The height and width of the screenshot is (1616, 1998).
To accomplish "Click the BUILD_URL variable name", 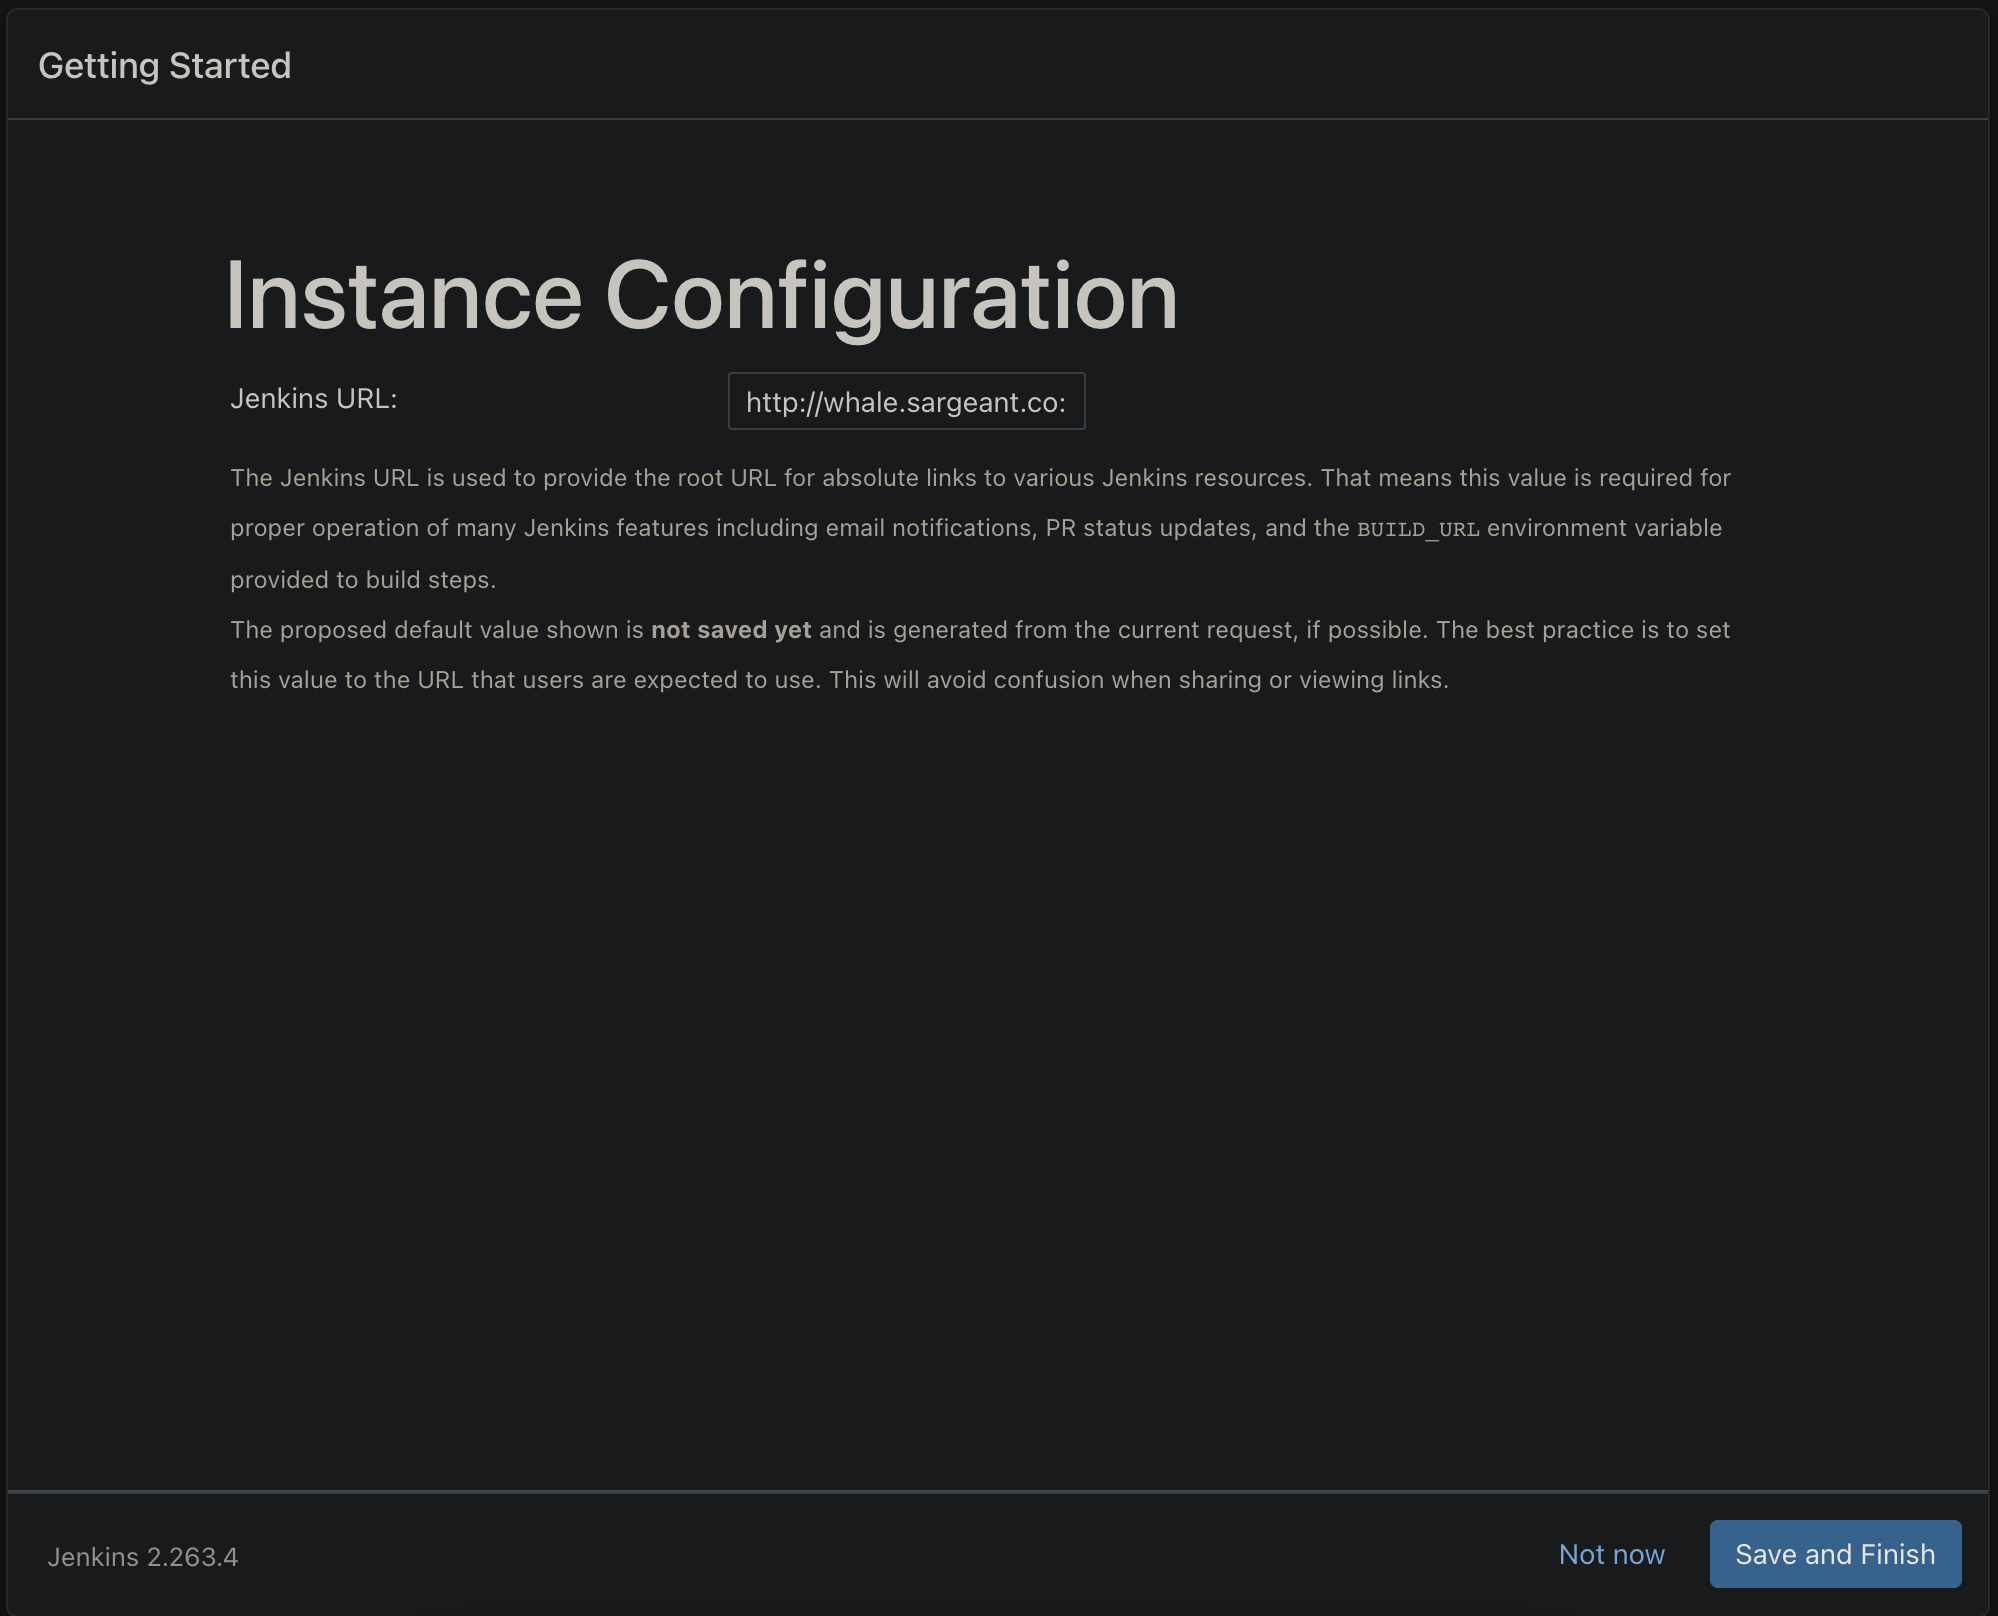I will [x=1418, y=529].
